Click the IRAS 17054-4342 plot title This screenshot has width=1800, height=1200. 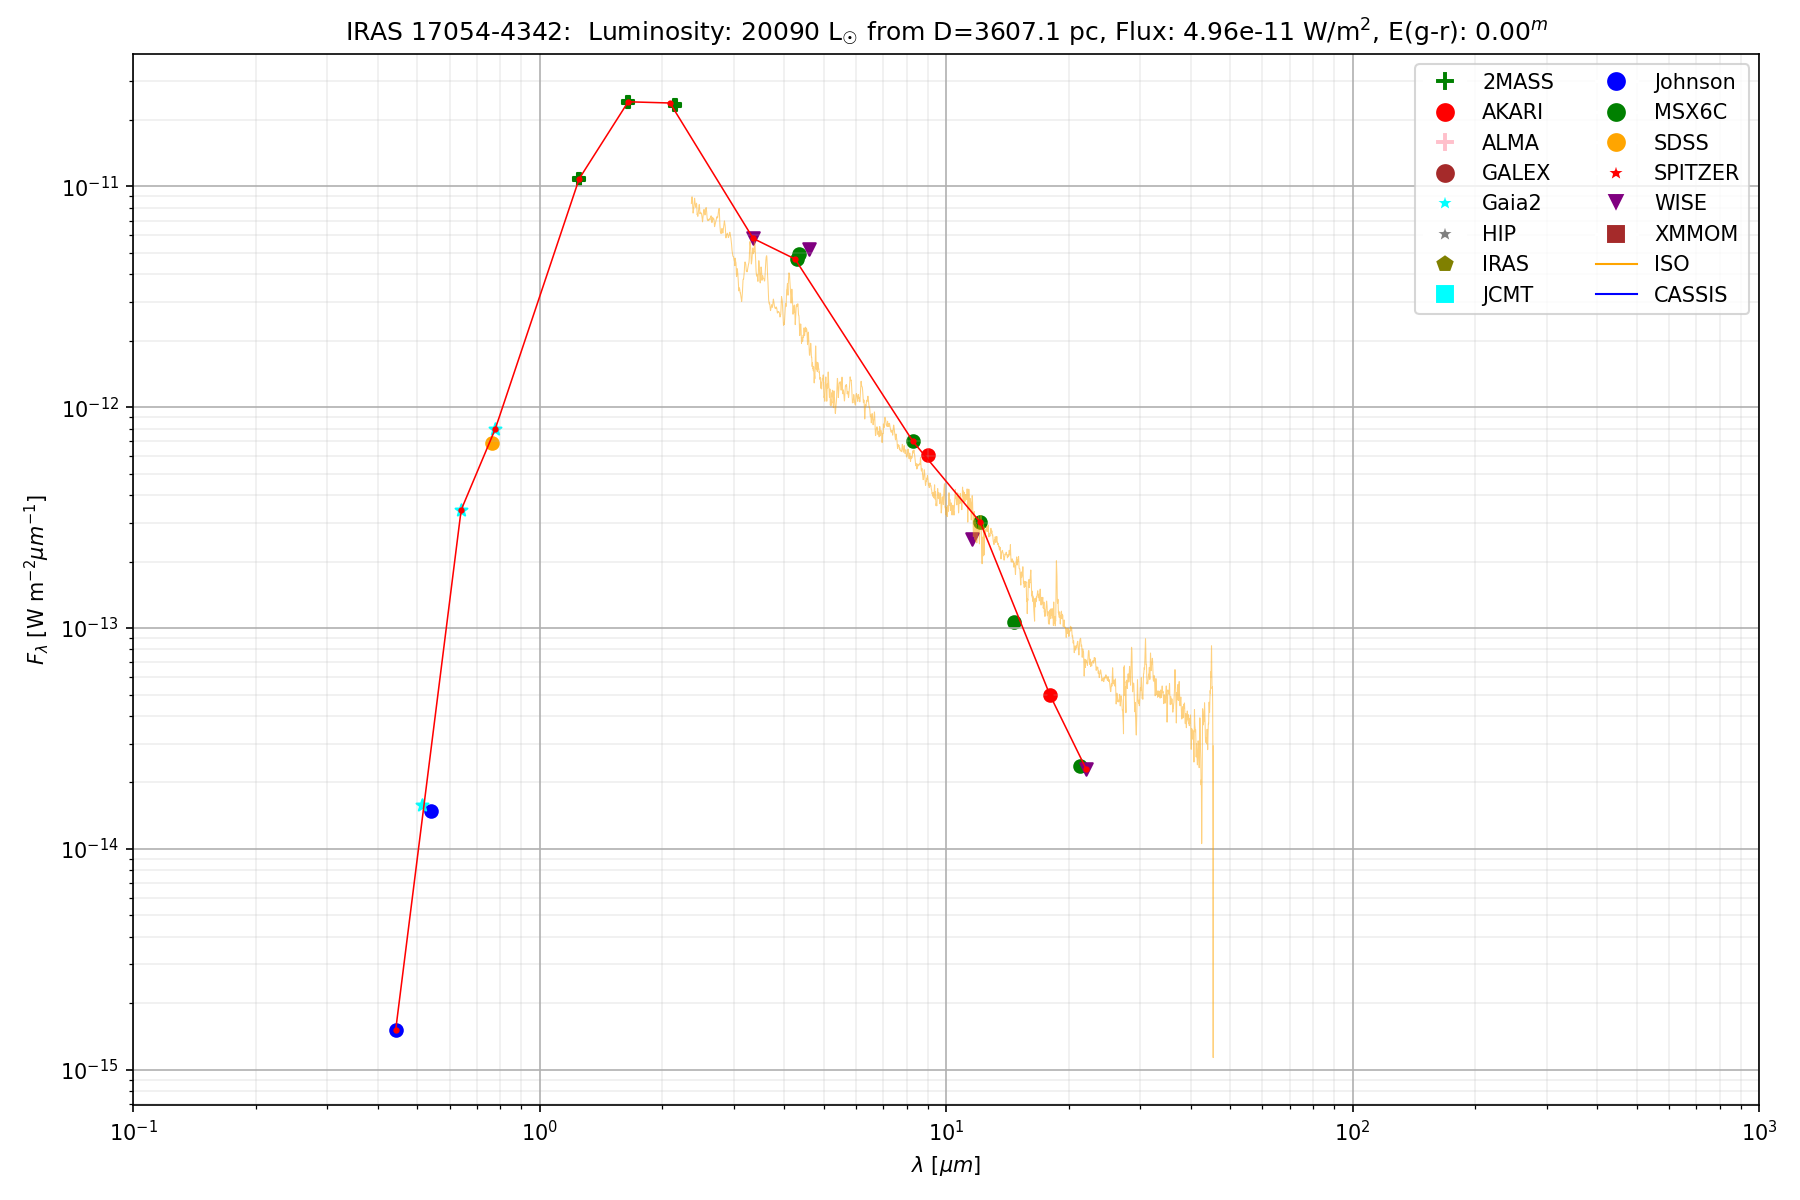coord(946,32)
